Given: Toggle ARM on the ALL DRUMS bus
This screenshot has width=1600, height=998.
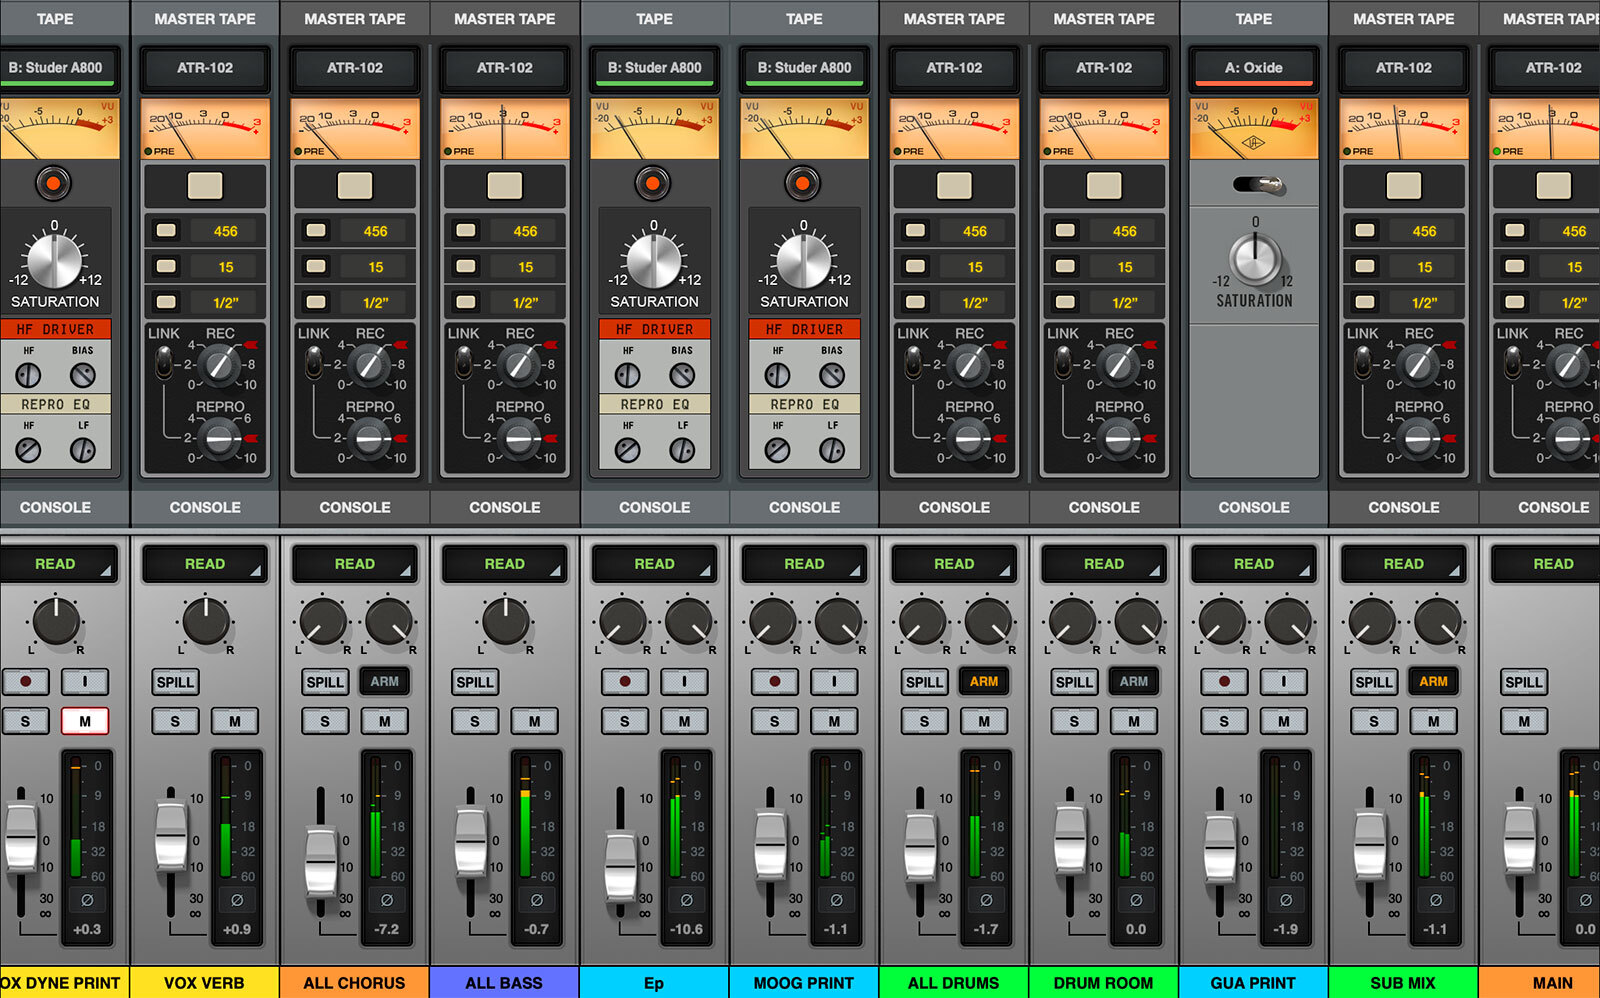Looking at the screenshot, I should tap(984, 682).
